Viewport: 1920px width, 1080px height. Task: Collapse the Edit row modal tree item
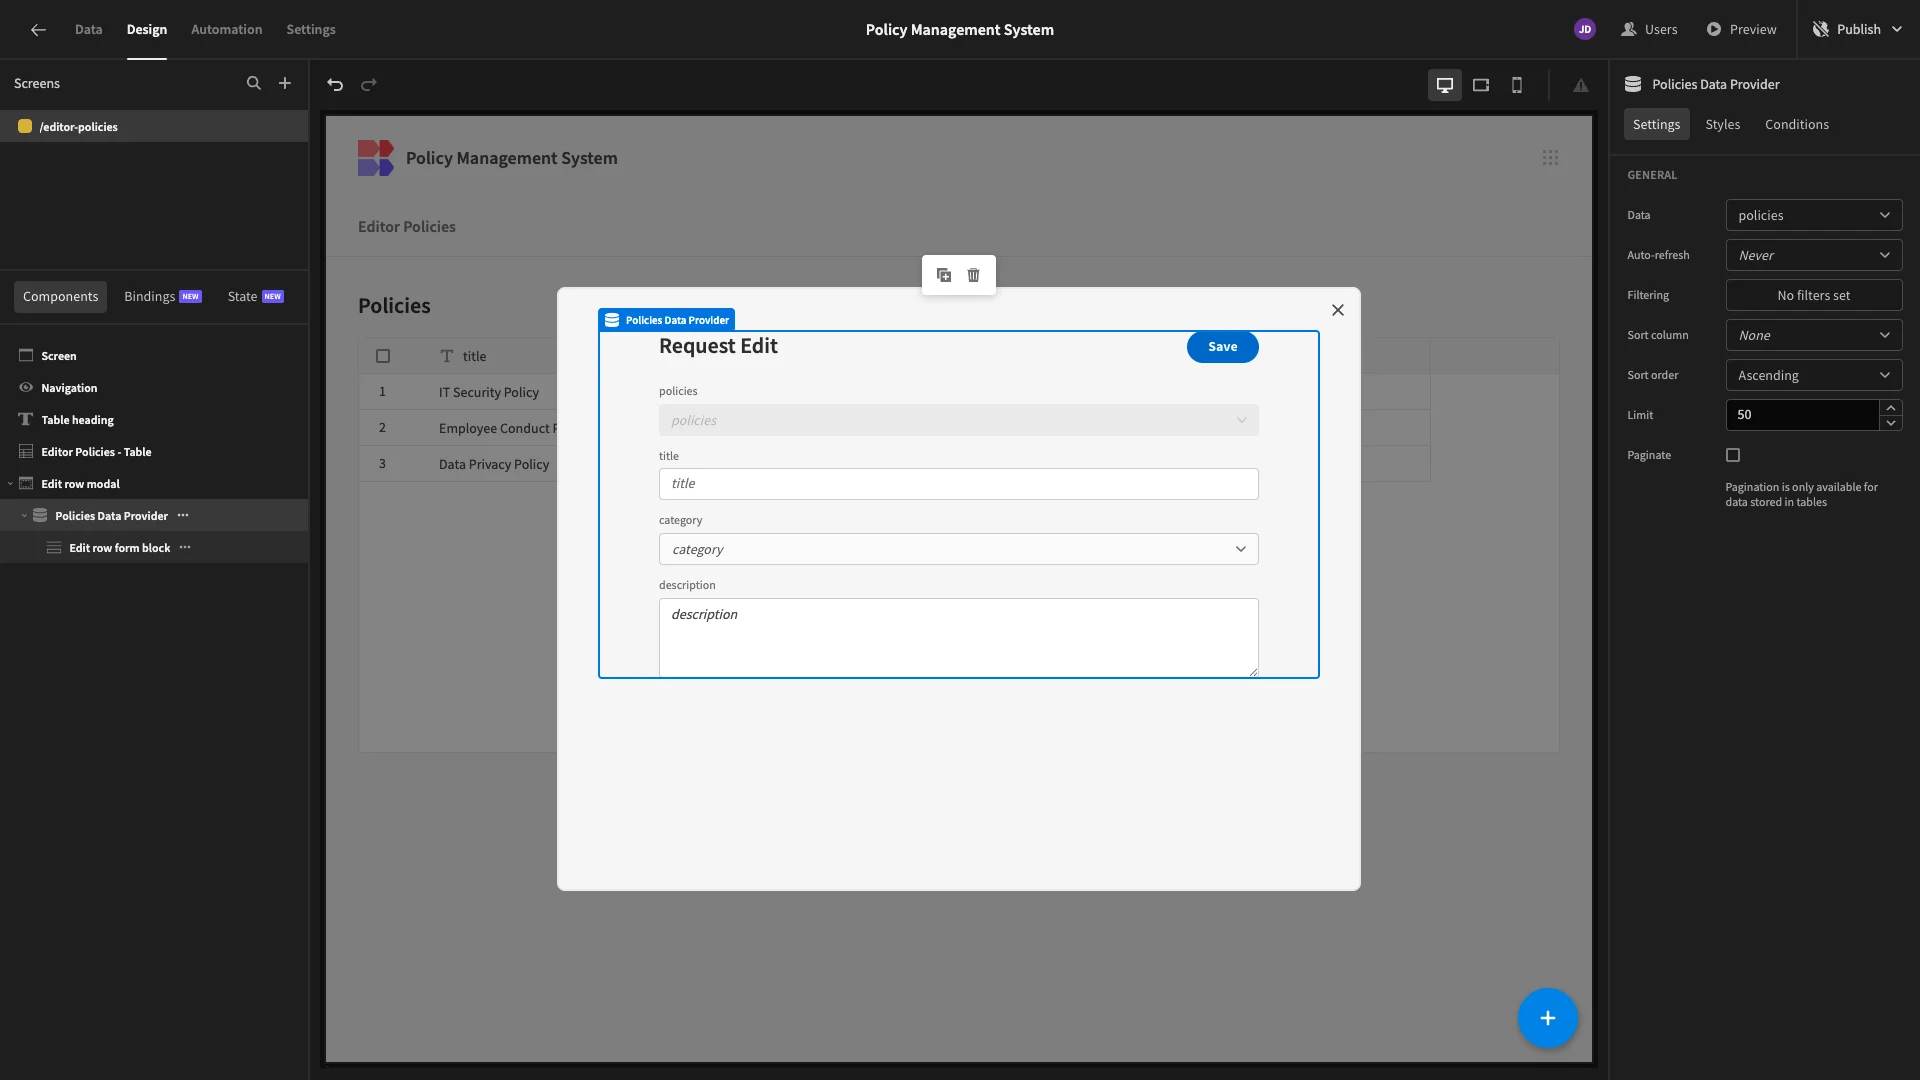click(x=11, y=484)
